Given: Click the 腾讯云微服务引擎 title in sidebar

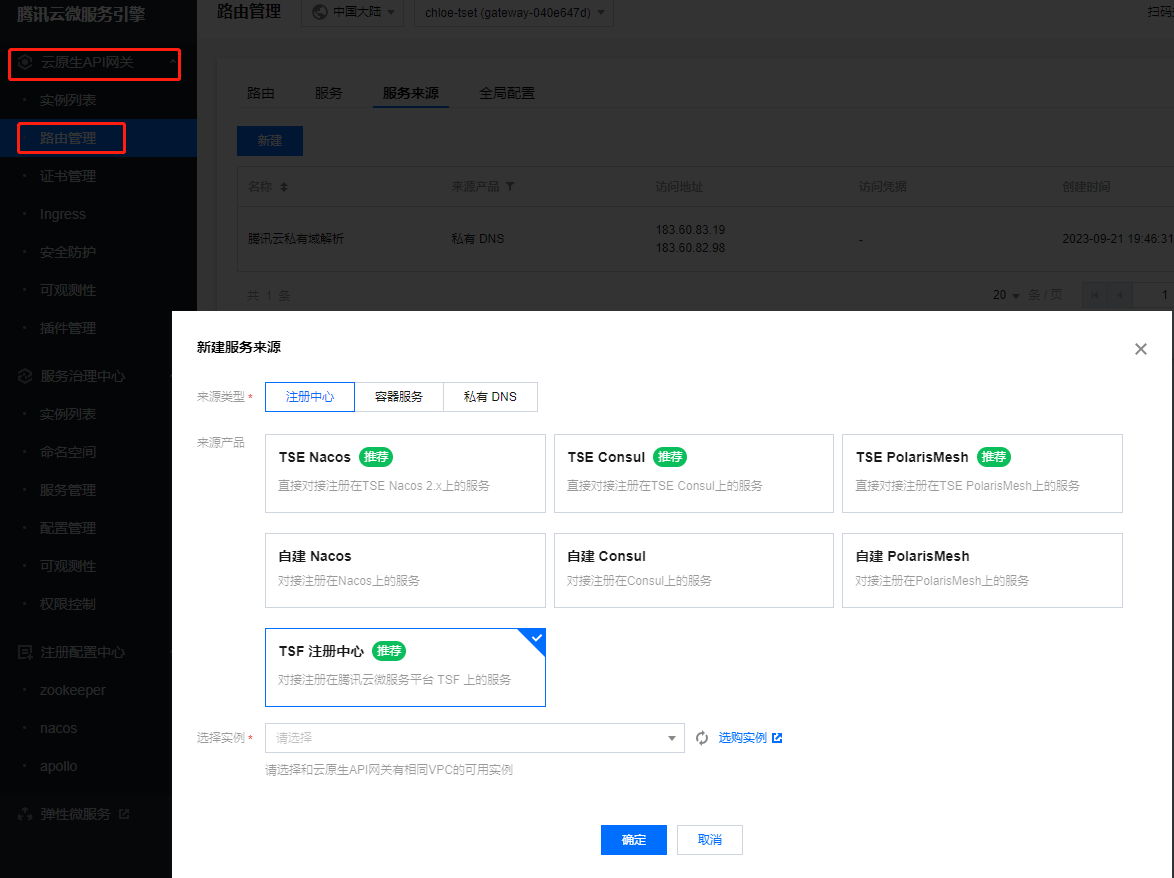Looking at the screenshot, I should coord(81,13).
